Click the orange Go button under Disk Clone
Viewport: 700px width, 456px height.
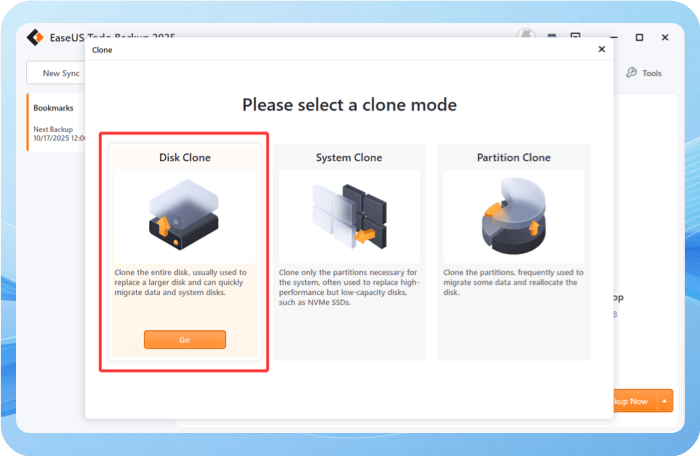[x=184, y=339]
